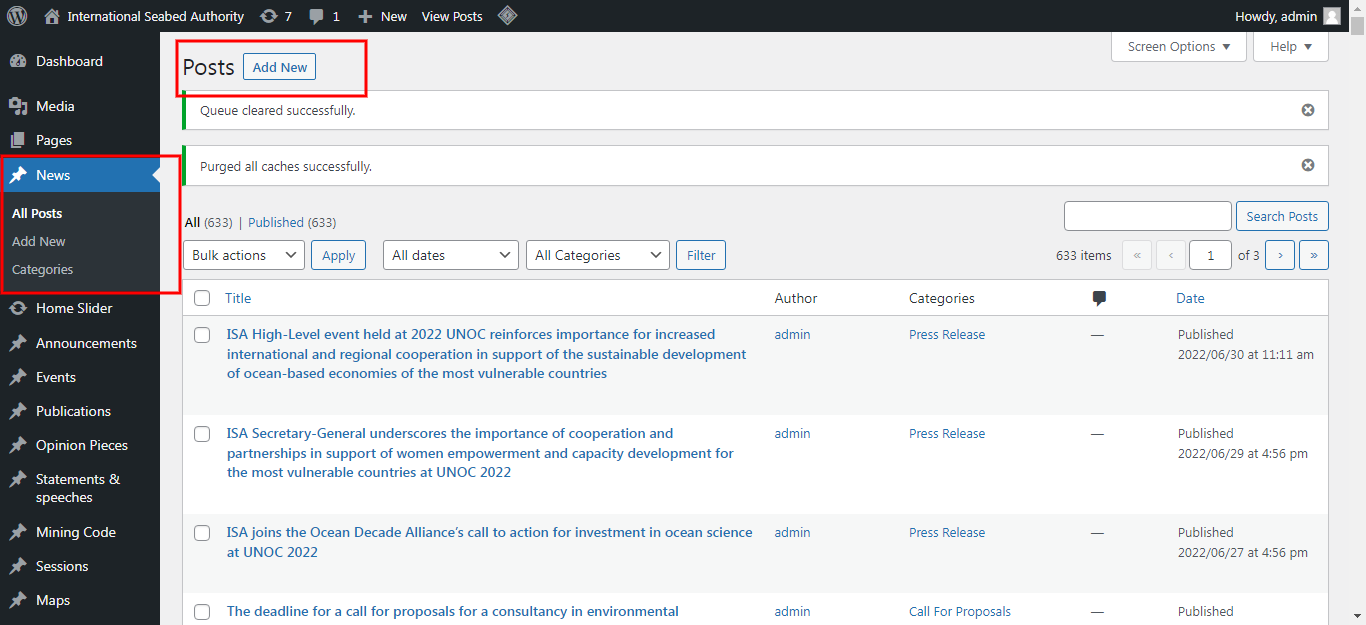Image resolution: width=1366 pixels, height=625 pixels.
Task: Open the comments bubble icon showing 1
Action: [316, 16]
